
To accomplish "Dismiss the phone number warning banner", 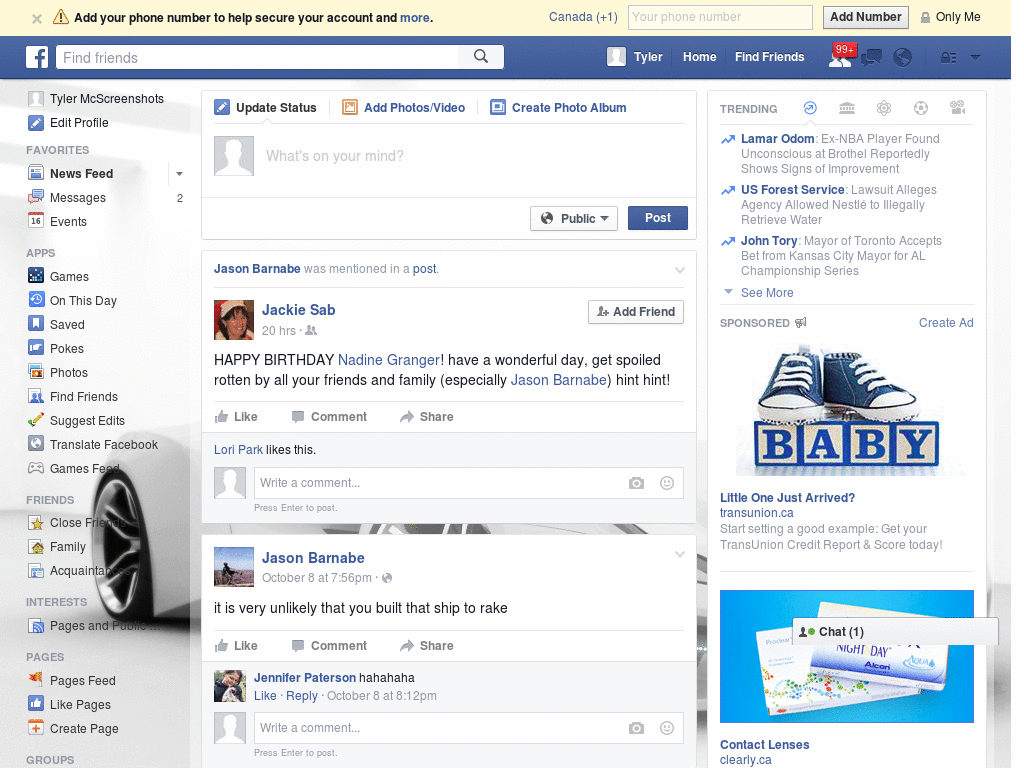I will [x=37, y=18].
